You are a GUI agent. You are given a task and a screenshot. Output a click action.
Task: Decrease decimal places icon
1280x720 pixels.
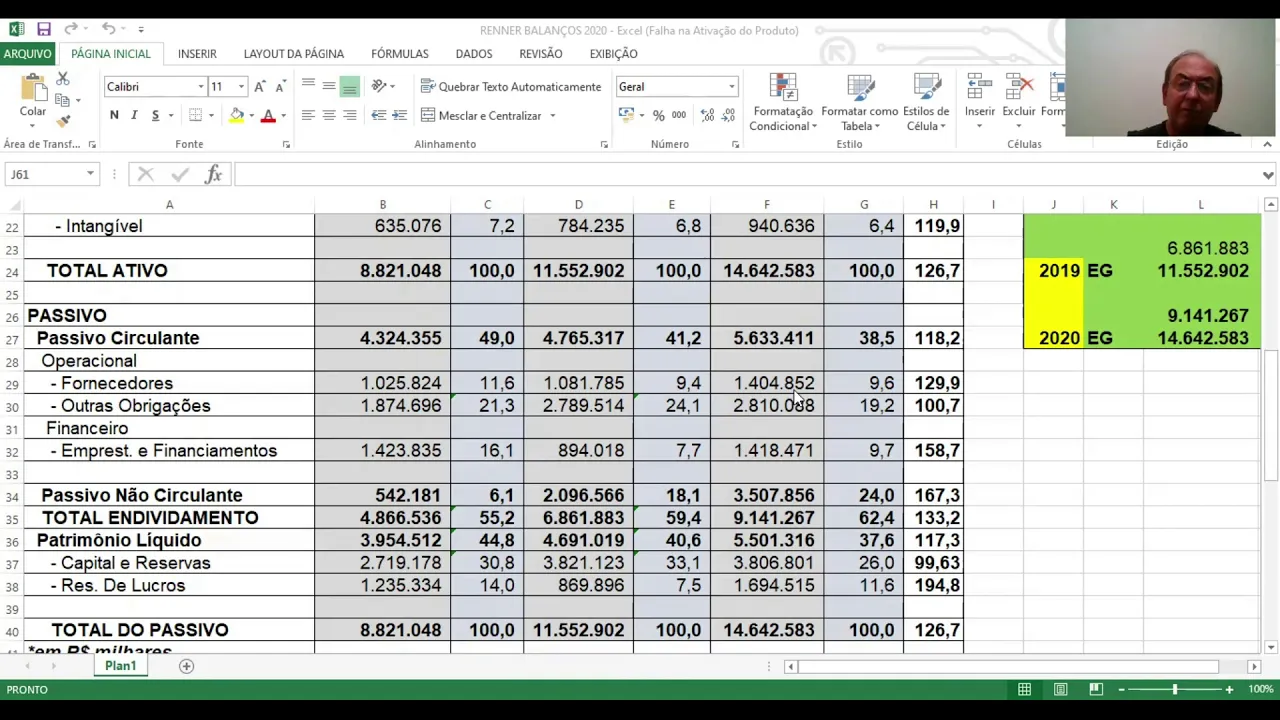click(730, 116)
